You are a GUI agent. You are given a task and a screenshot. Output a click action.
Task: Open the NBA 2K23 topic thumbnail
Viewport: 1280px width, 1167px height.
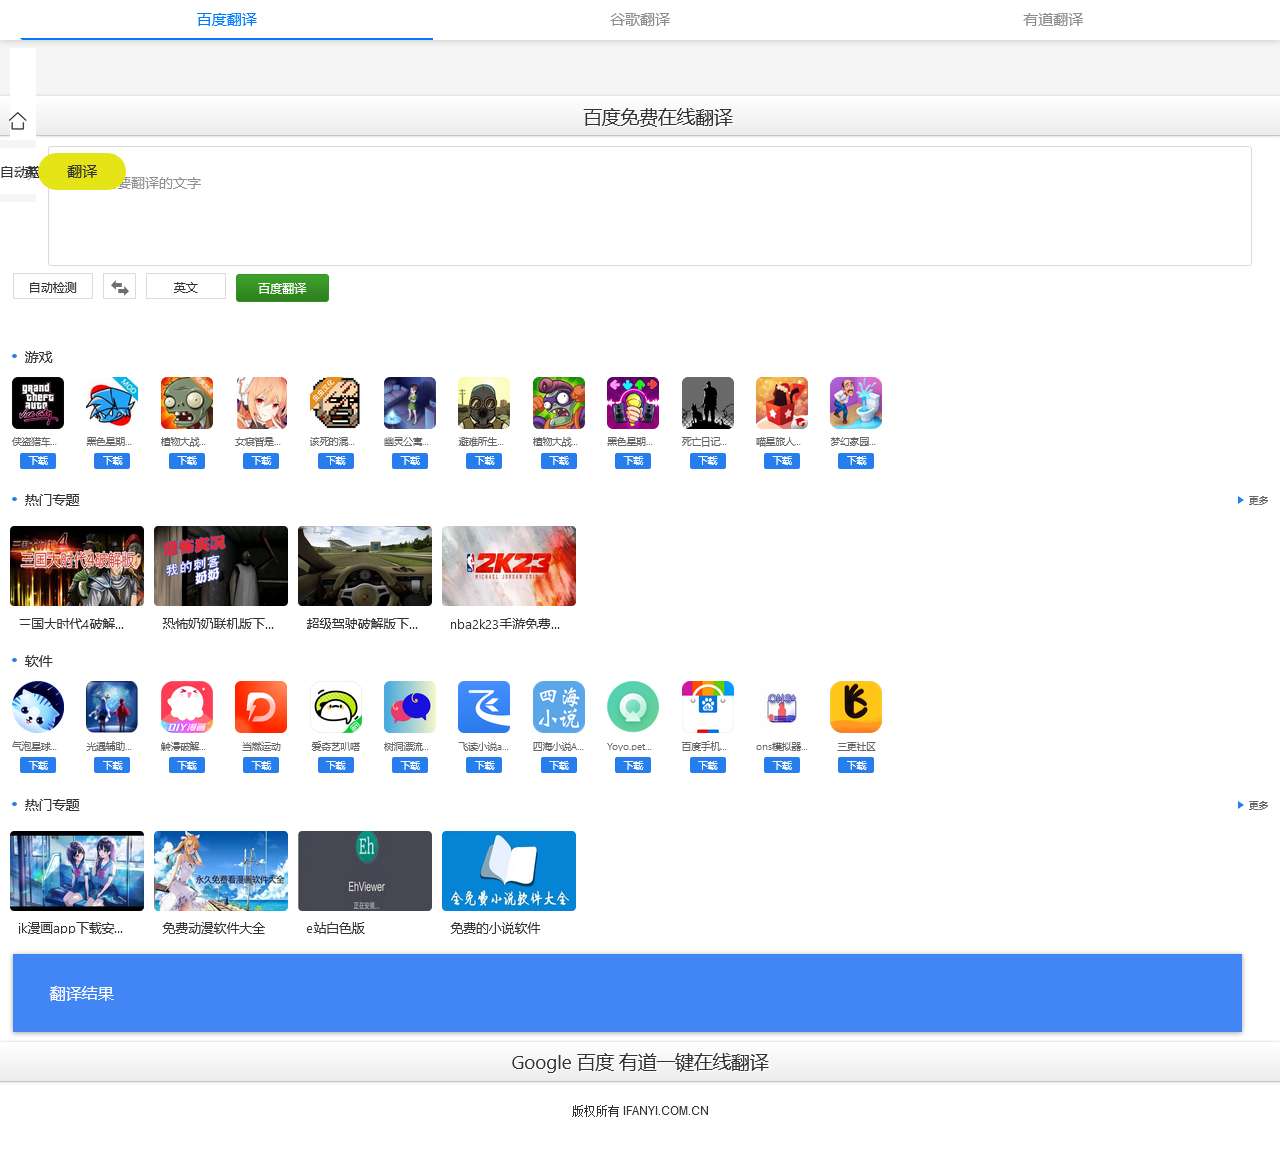coord(509,566)
